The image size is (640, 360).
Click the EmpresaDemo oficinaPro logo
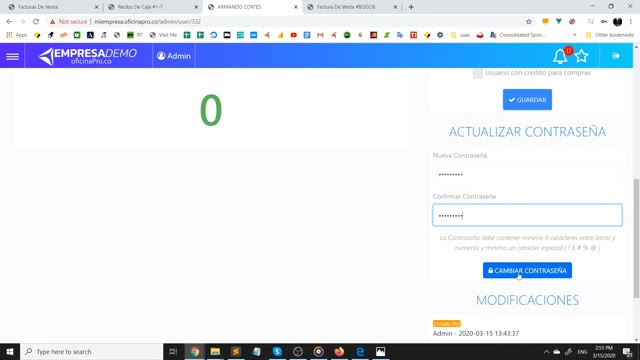87,56
